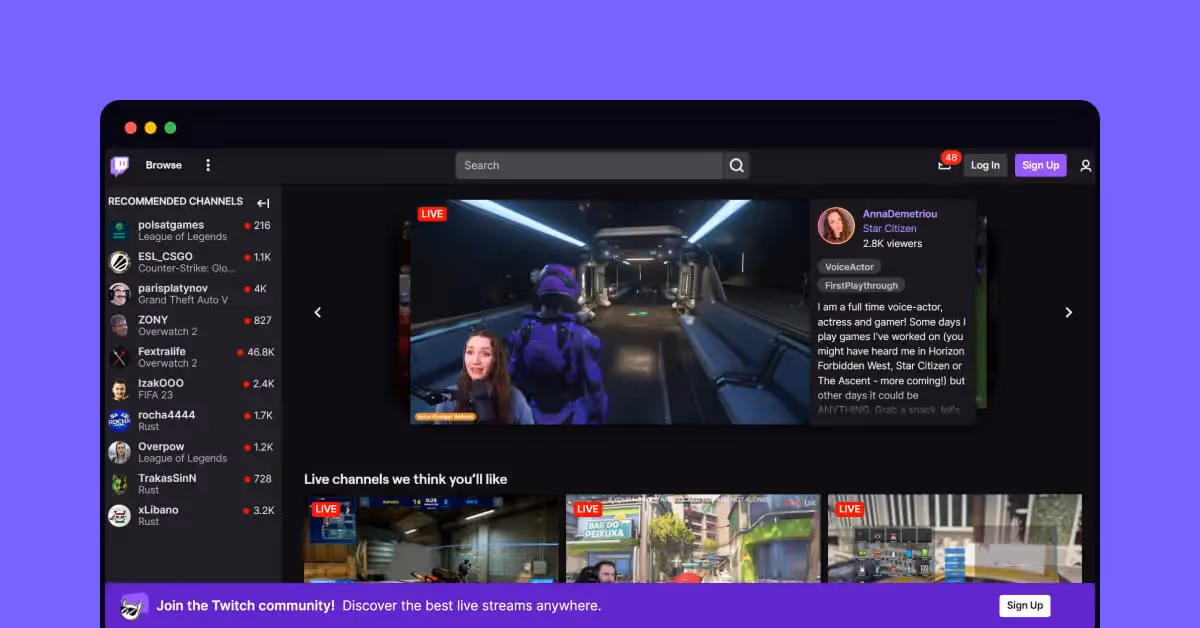Click the search magnifying glass icon
This screenshot has height=628, width=1200.
pyautogui.click(x=736, y=165)
